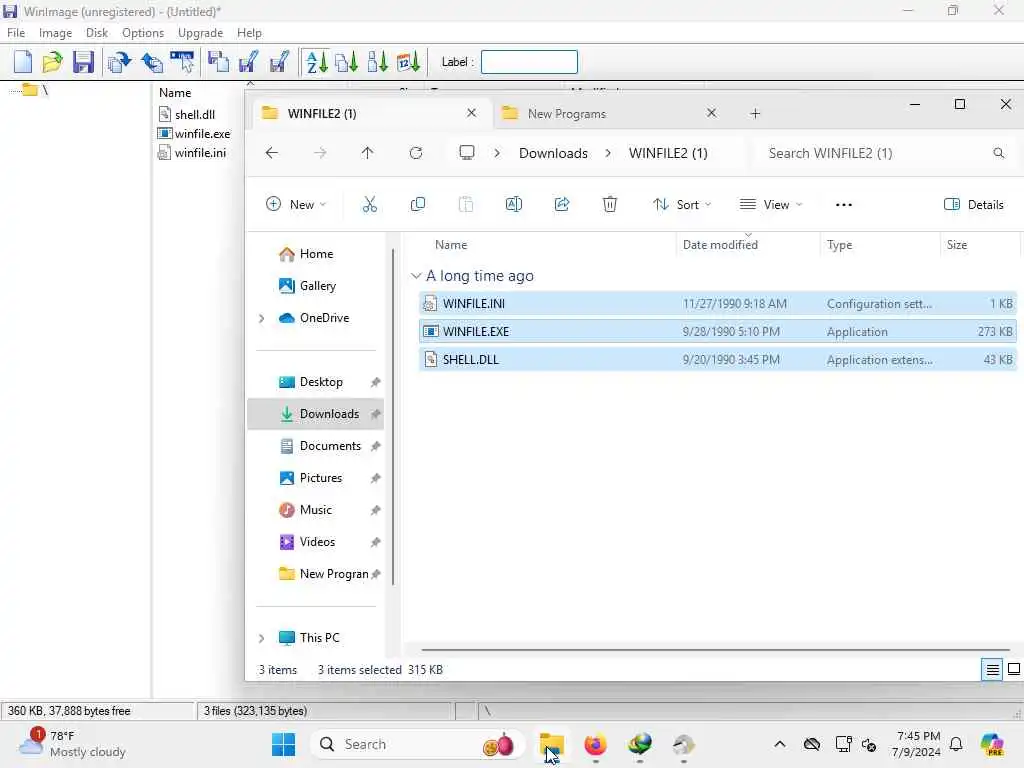Open the Upgrade menu in WinImage

point(200,33)
